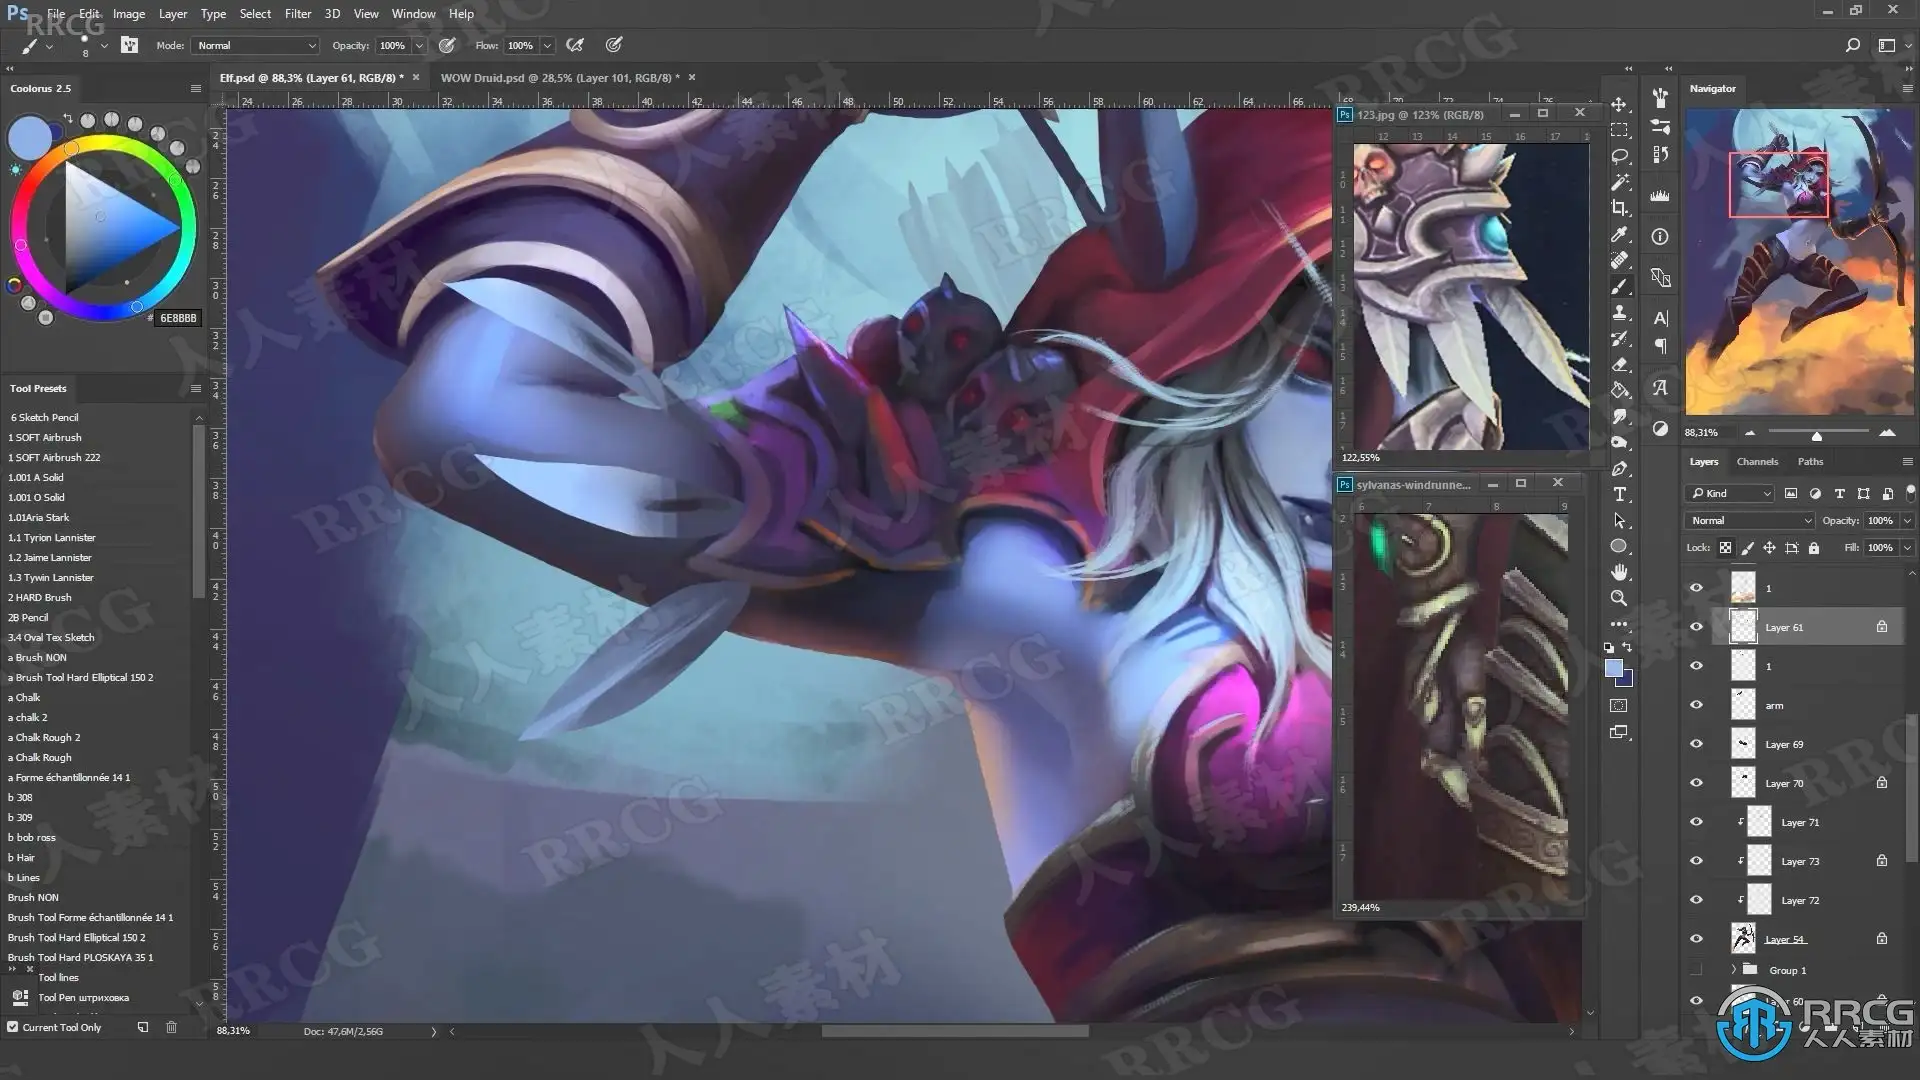This screenshot has height=1080, width=1920.
Task: Click the Coolorus hex color value field
Action: pyautogui.click(x=178, y=318)
